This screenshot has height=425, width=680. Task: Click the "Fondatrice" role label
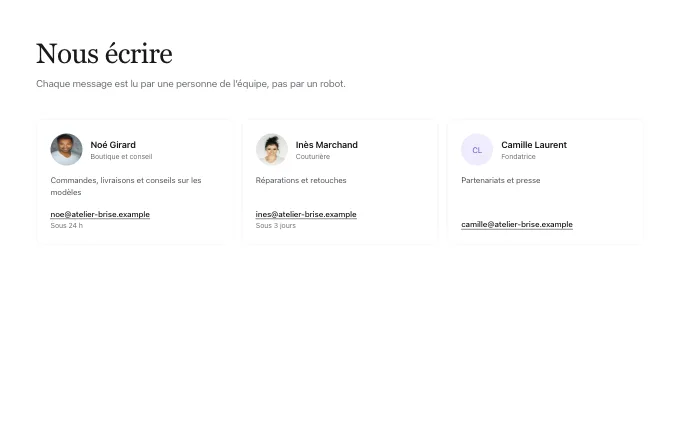[518, 157]
